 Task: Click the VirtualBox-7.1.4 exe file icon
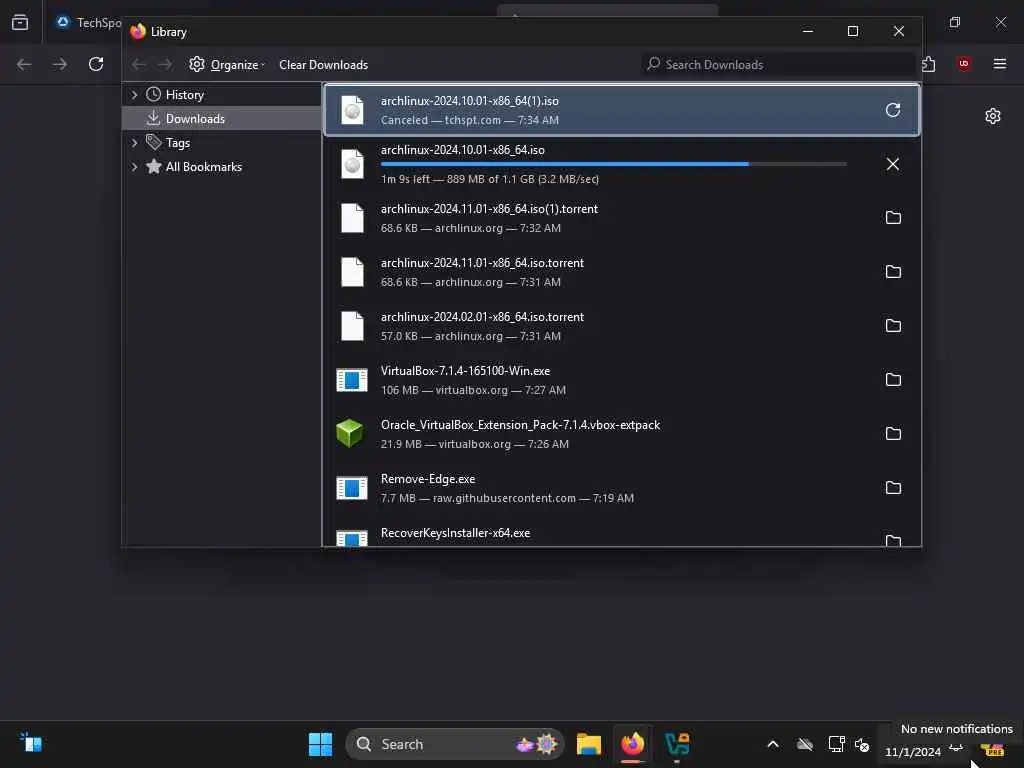tap(351, 380)
